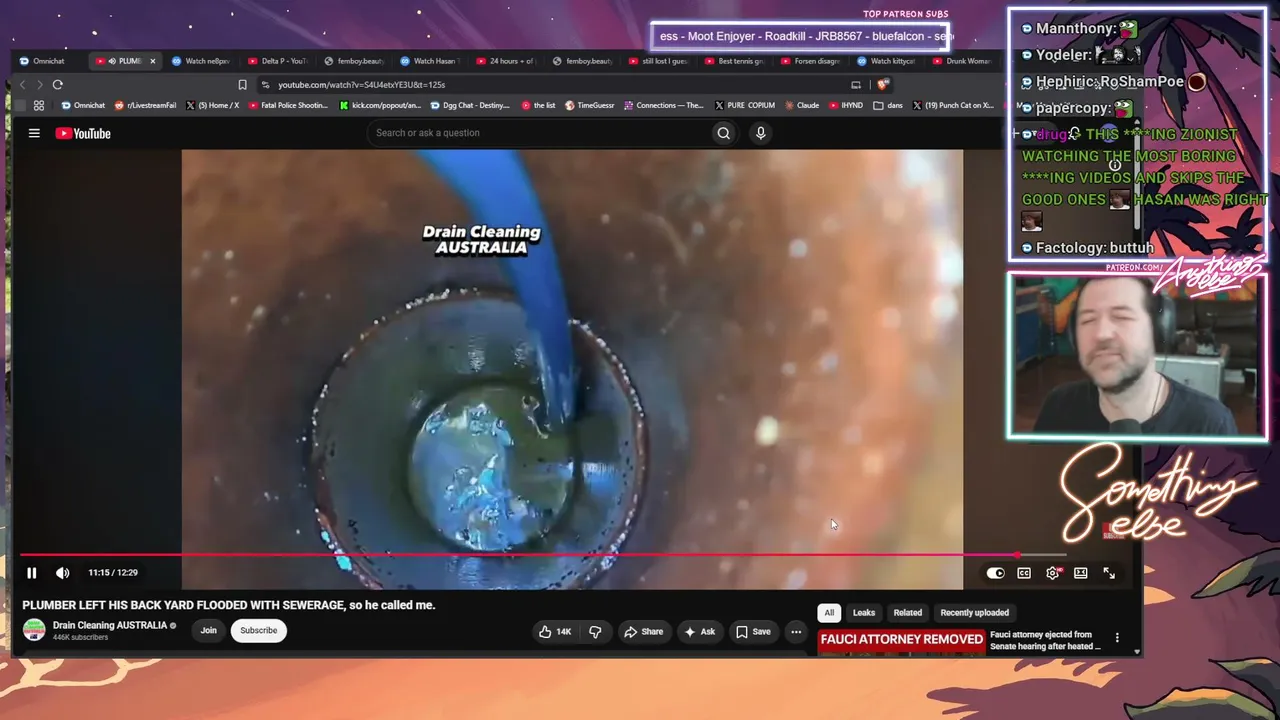This screenshot has height=720, width=1280.
Task: Click the cast icon in address bar
Action: pos(856,85)
